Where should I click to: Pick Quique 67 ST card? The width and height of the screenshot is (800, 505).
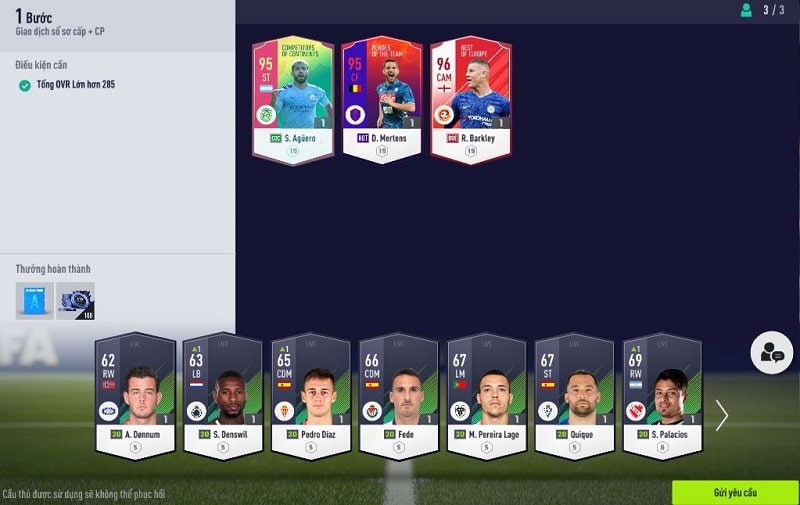(x=574, y=396)
